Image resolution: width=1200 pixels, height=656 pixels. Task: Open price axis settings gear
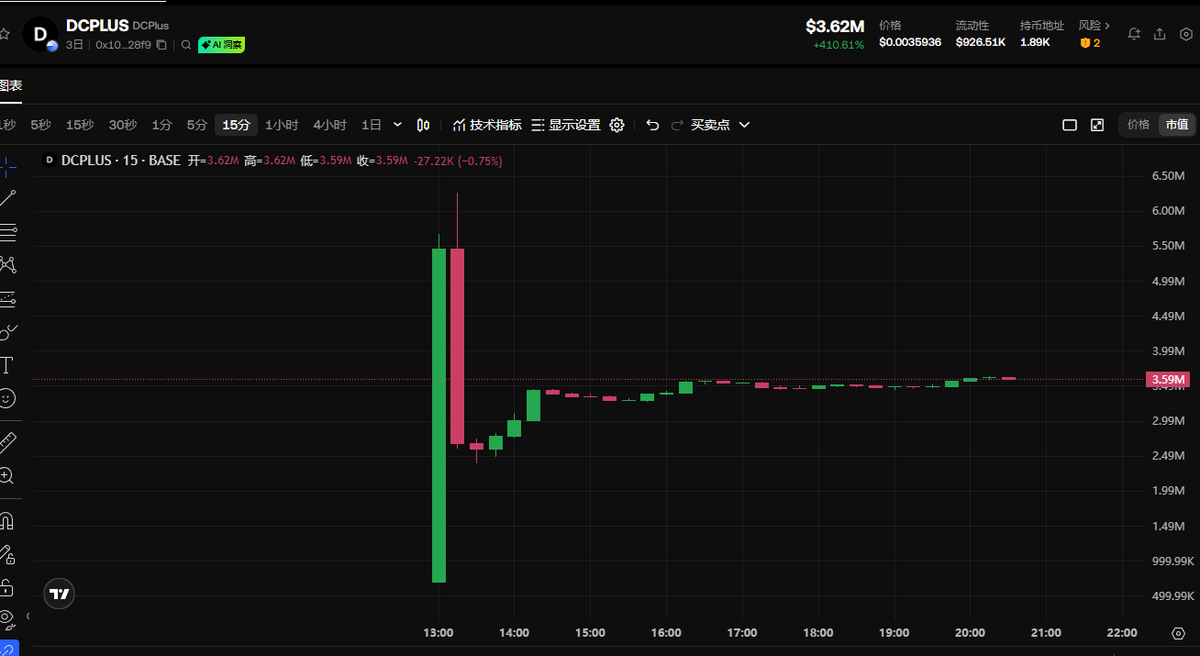click(x=1177, y=633)
